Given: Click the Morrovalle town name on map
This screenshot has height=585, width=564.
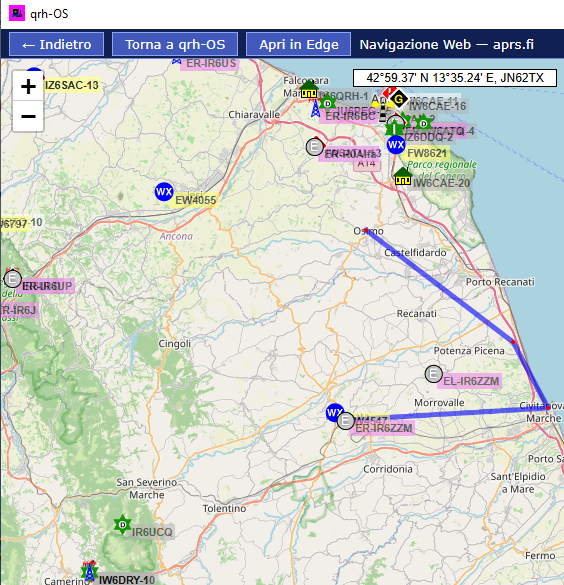Looking at the screenshot, I should click(439, 403).
